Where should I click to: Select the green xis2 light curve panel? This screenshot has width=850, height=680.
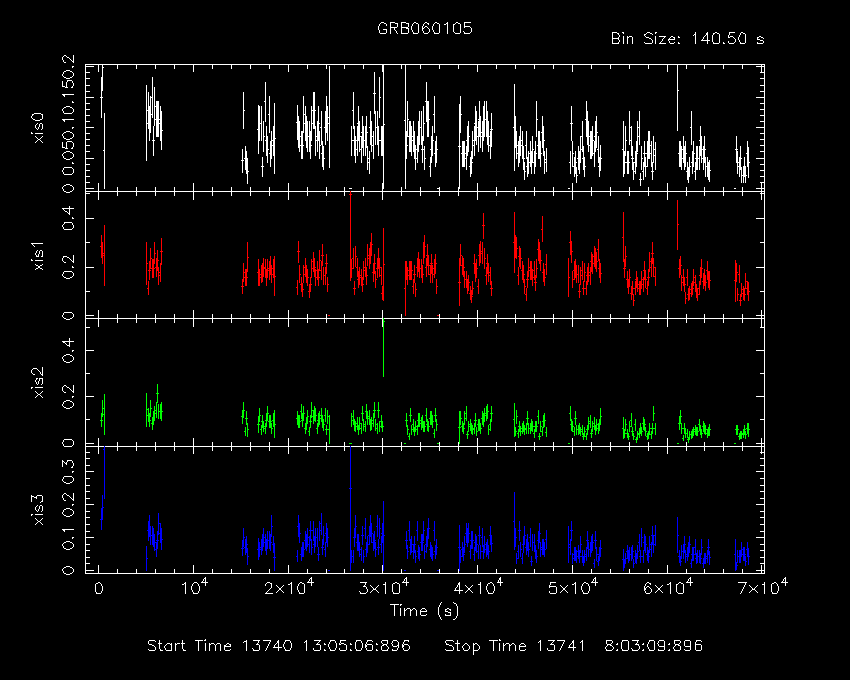(424, 382)
